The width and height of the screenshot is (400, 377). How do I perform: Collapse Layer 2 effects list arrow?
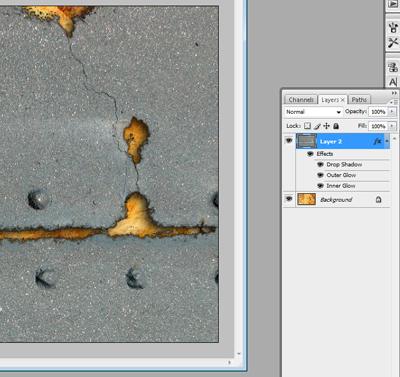tap(387, 141)
